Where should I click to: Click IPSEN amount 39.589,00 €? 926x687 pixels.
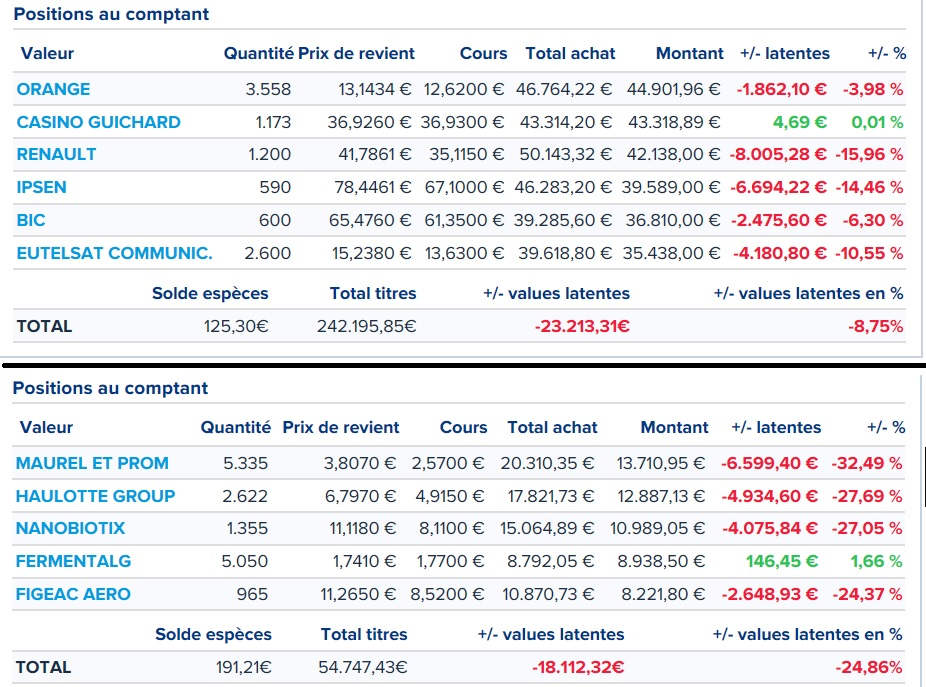pos(671,187)
